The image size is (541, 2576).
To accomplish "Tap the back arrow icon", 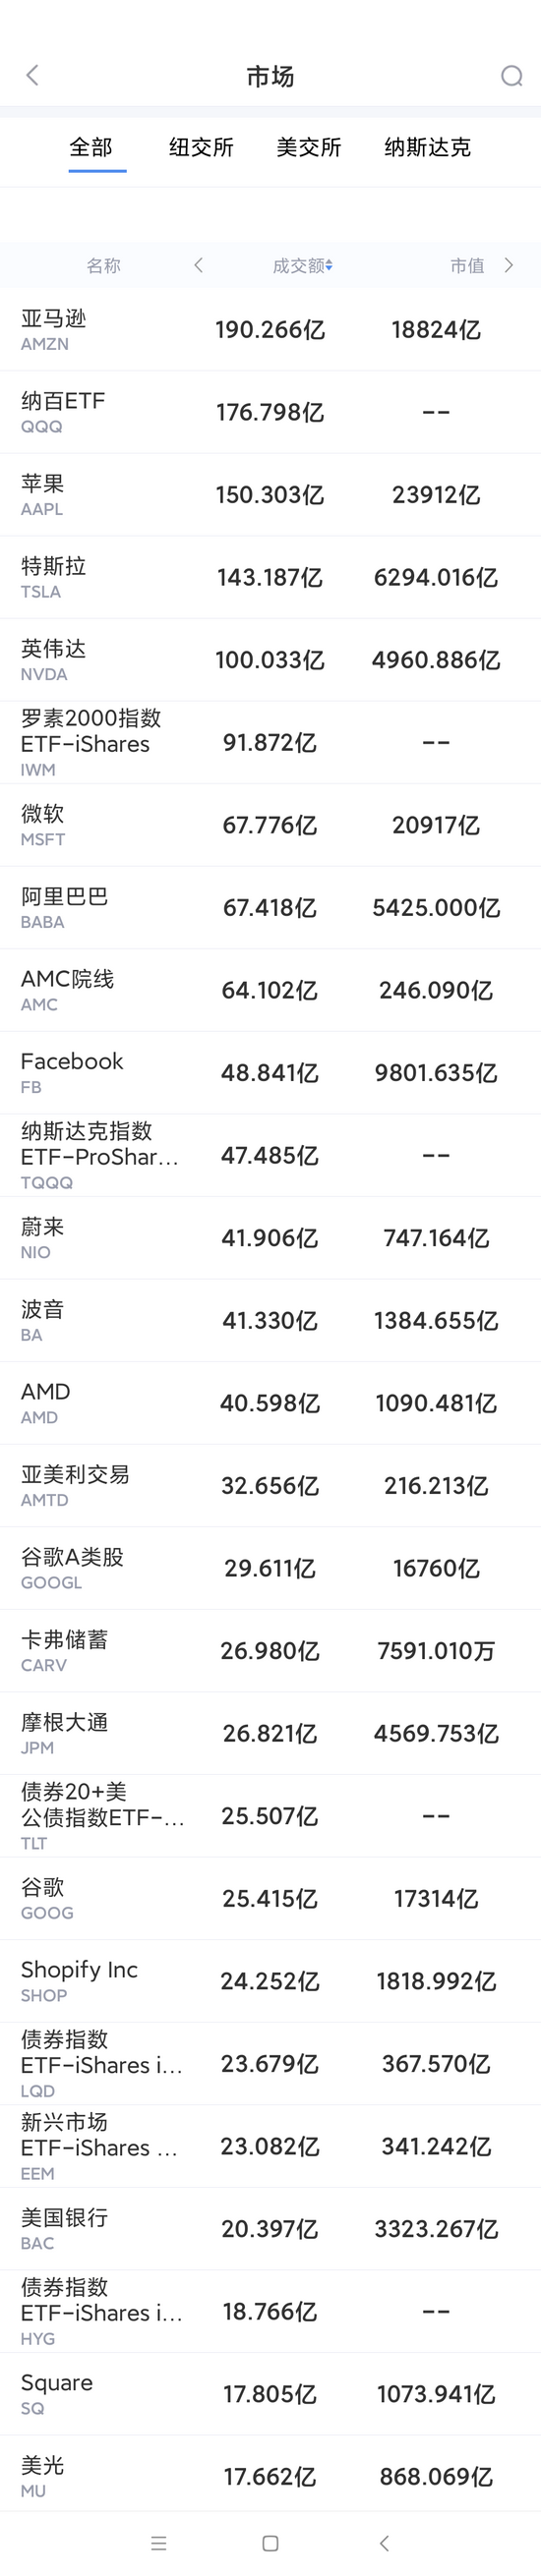I will [x=32, y=75].
